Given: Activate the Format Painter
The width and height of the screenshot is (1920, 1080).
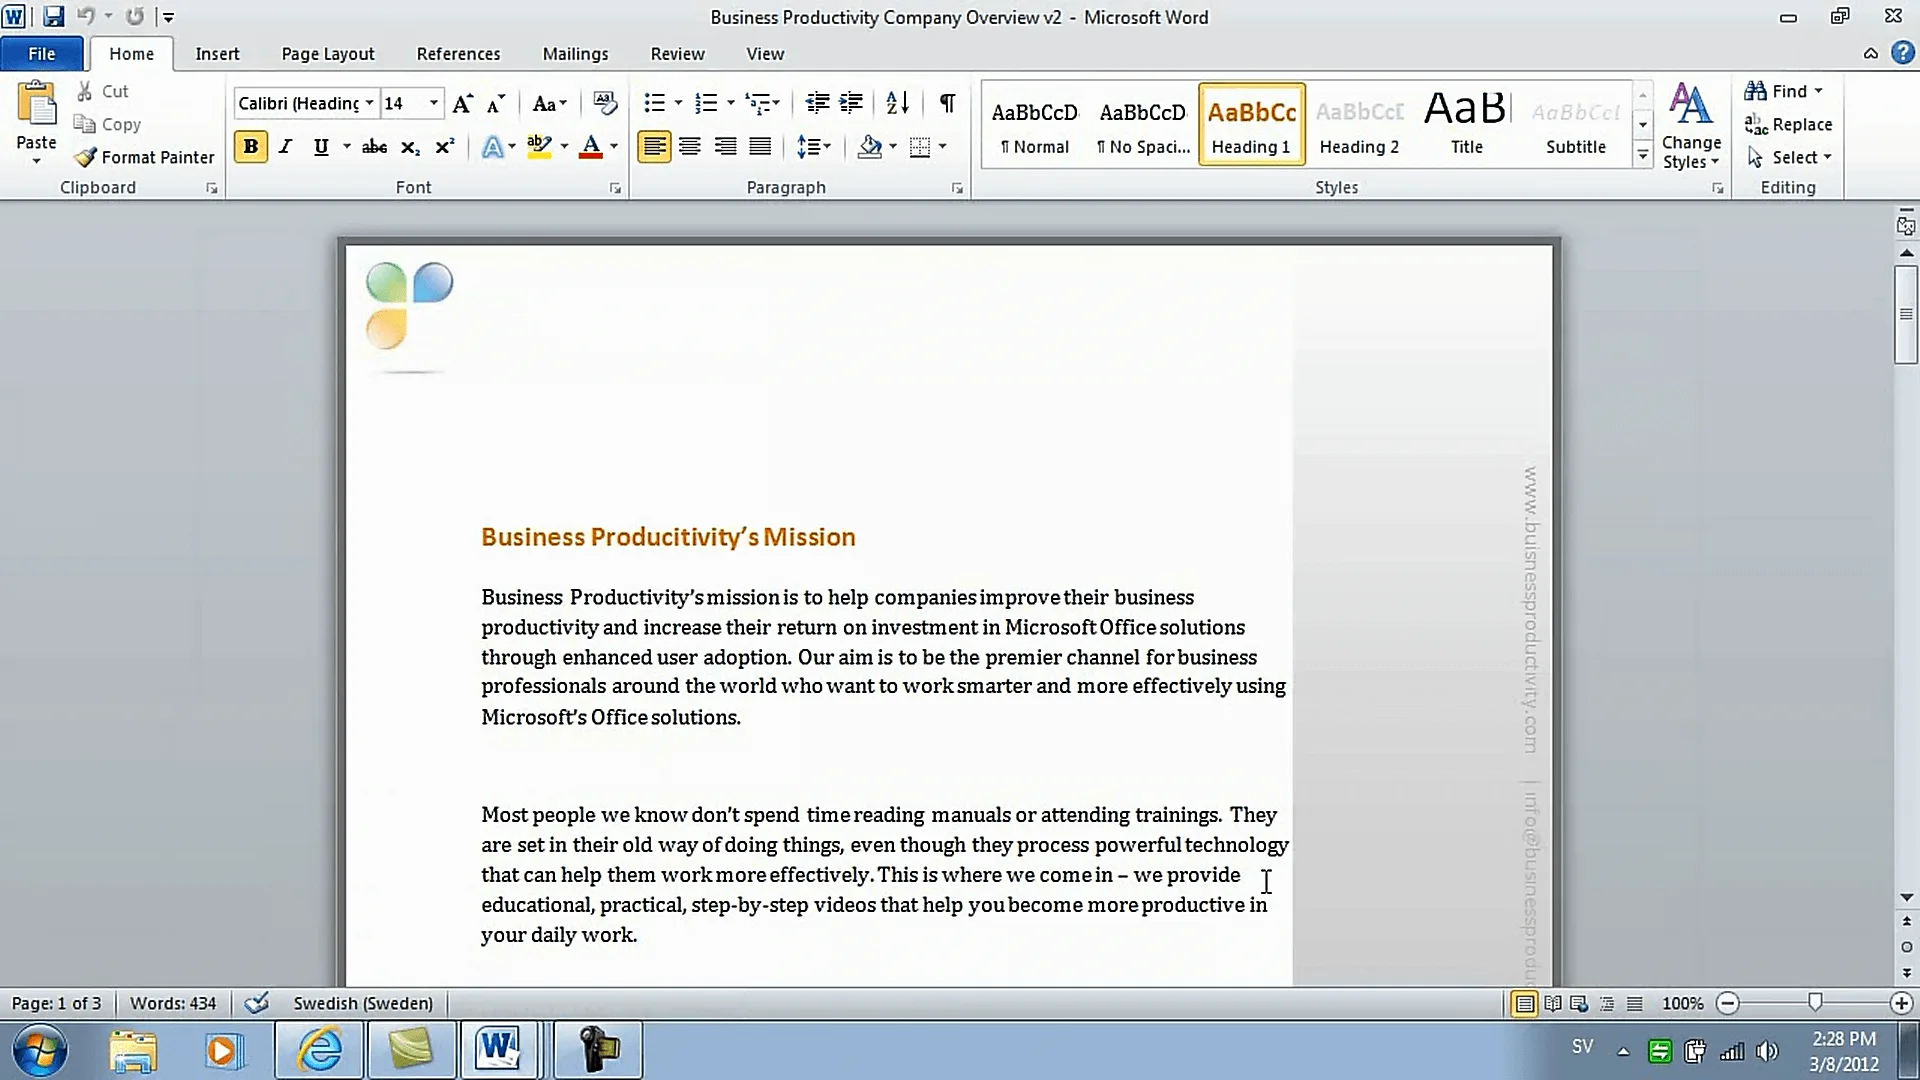Looking at the screenshot, I should pos(143,157).
